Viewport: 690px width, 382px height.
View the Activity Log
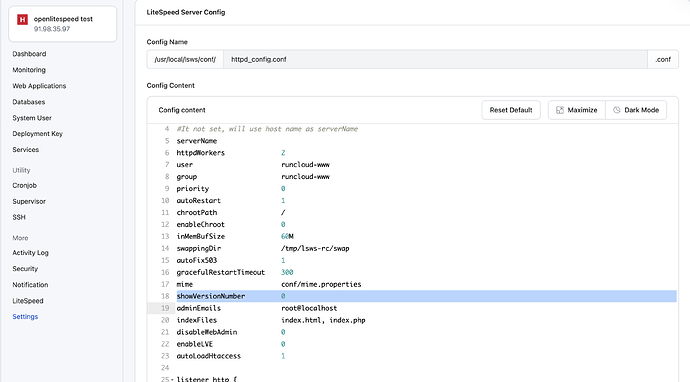(30, 253)
